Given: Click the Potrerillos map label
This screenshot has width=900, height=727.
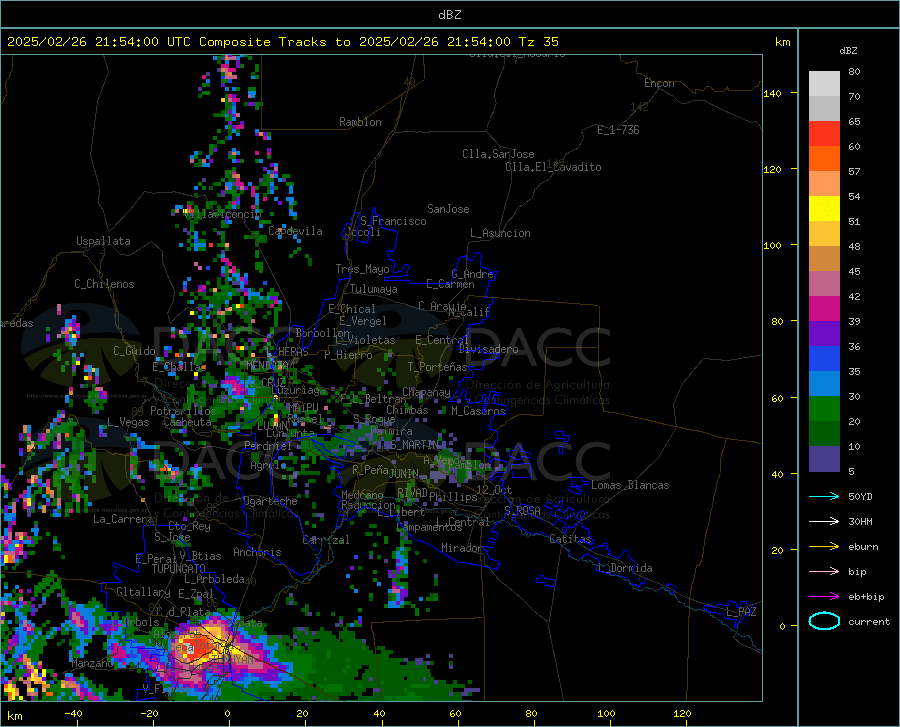Looking at the screenshot, I should coord(183,411).
